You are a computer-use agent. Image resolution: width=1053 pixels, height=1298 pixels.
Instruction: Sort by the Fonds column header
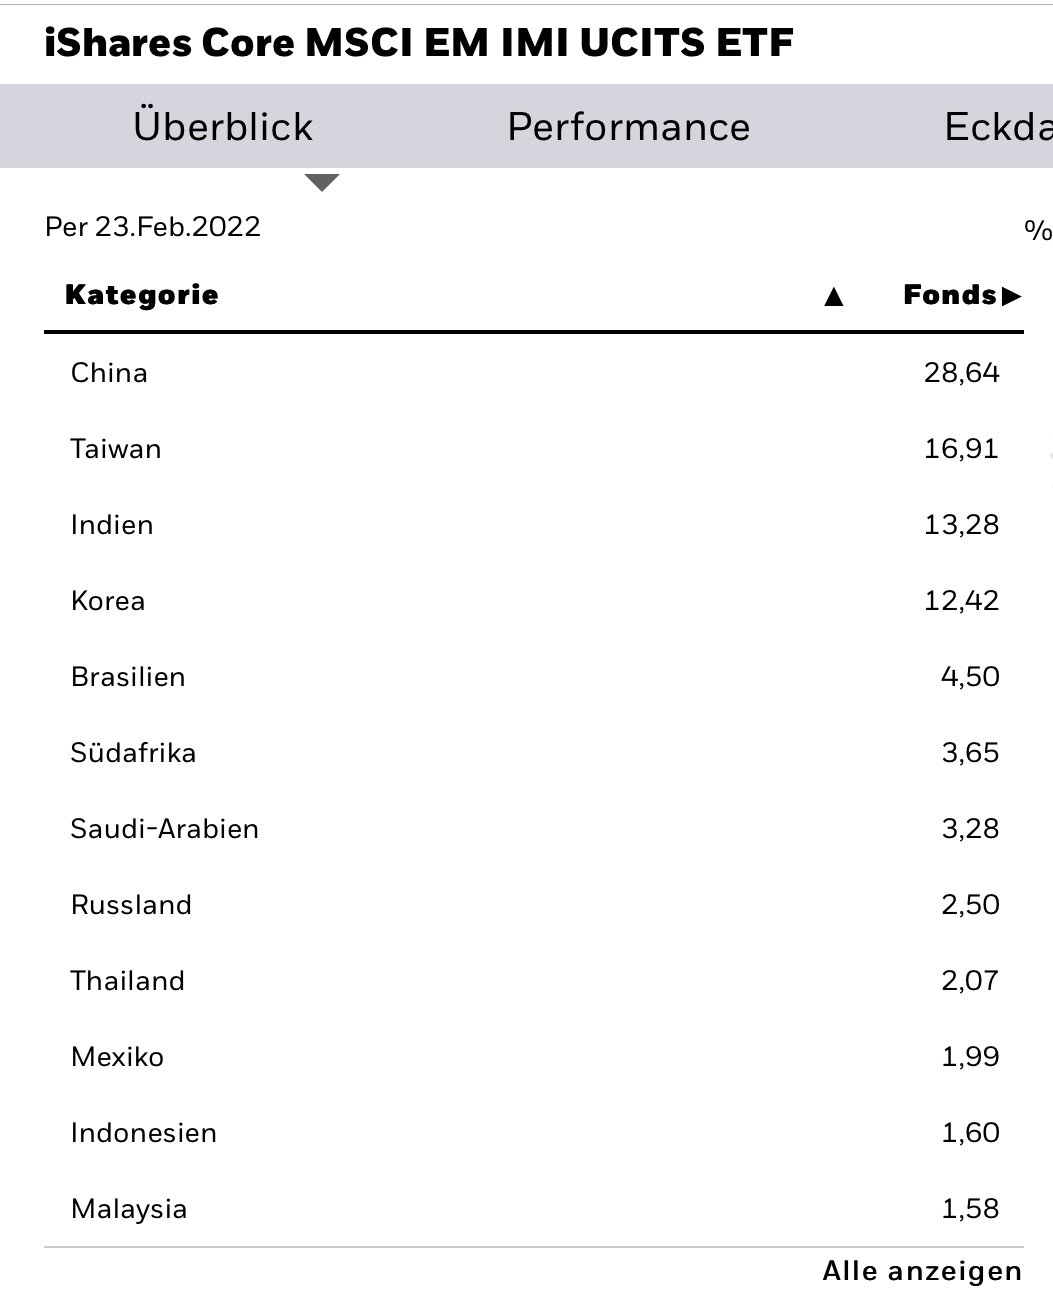tap(949, 295)
